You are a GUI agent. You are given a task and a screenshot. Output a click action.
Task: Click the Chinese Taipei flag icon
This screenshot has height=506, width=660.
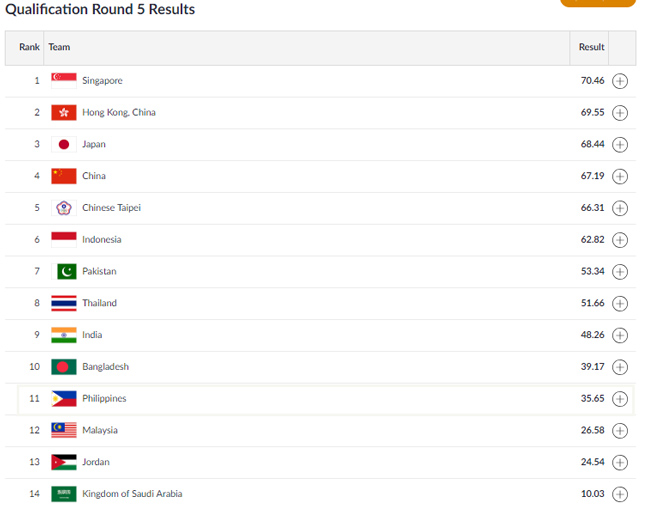[x=64, y=208]
